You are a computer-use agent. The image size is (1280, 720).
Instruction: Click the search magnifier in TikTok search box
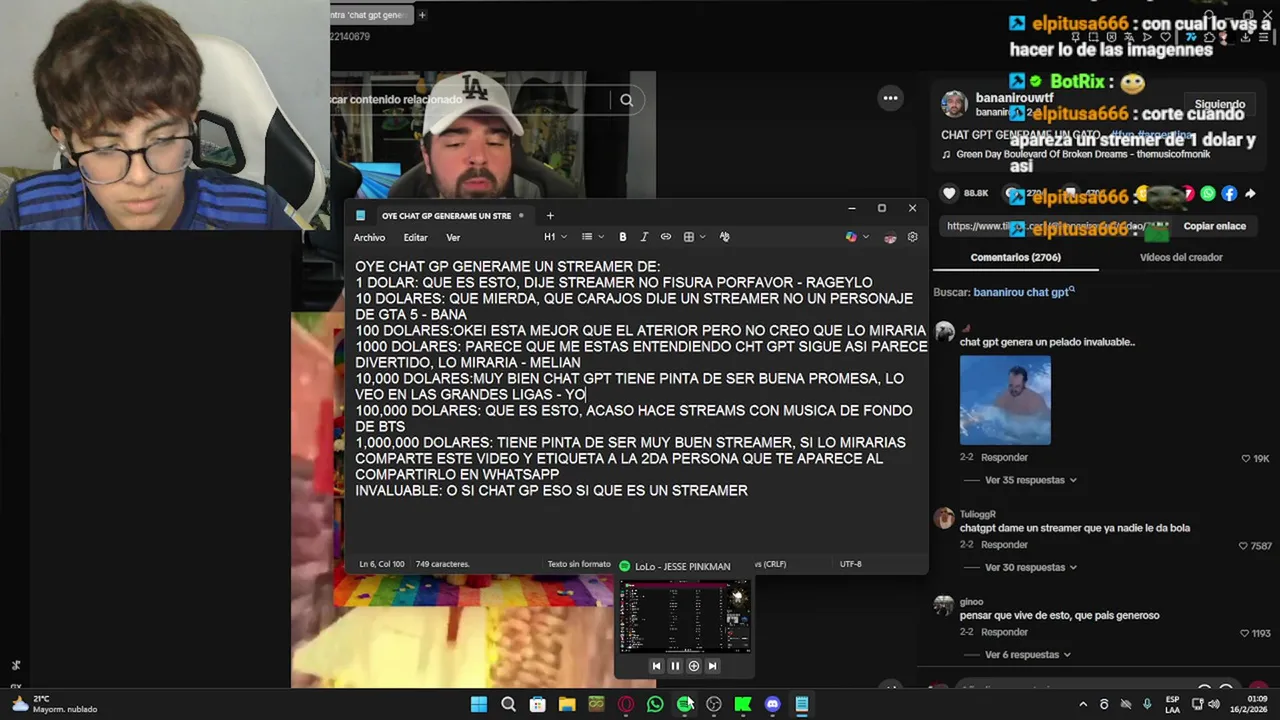626,100
